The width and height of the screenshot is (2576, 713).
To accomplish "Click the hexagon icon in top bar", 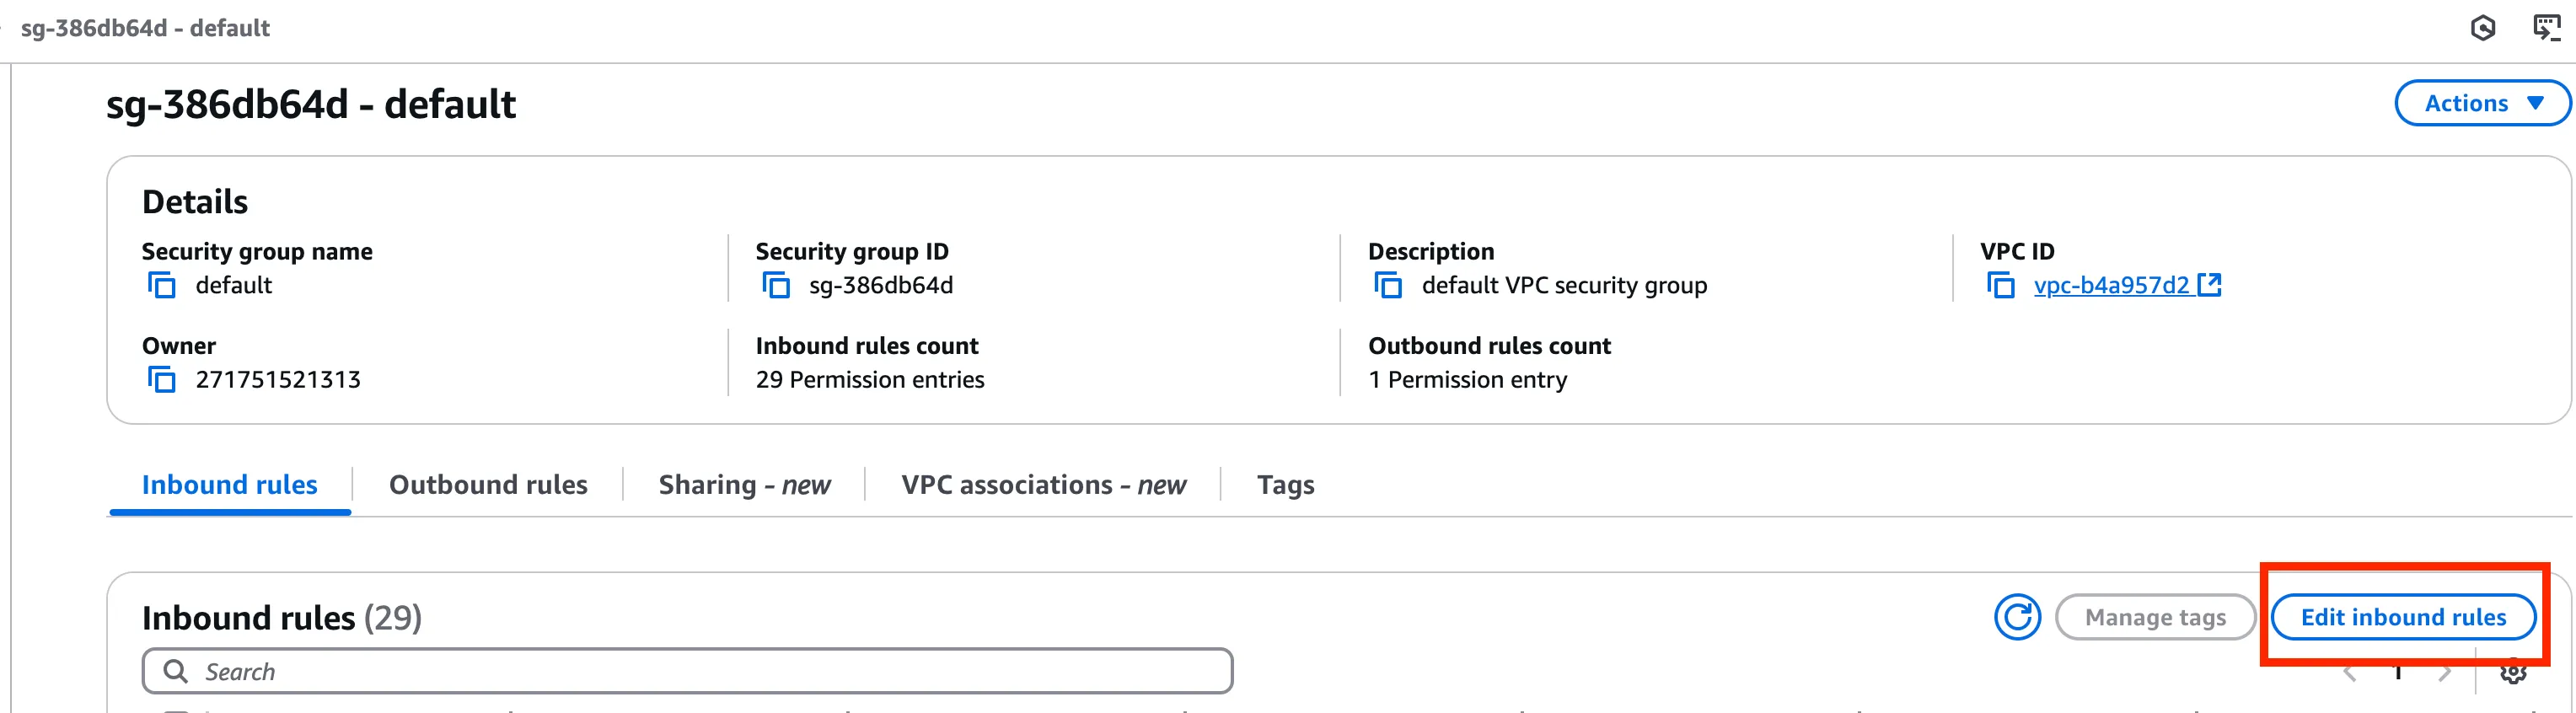I will (2482, 28).
